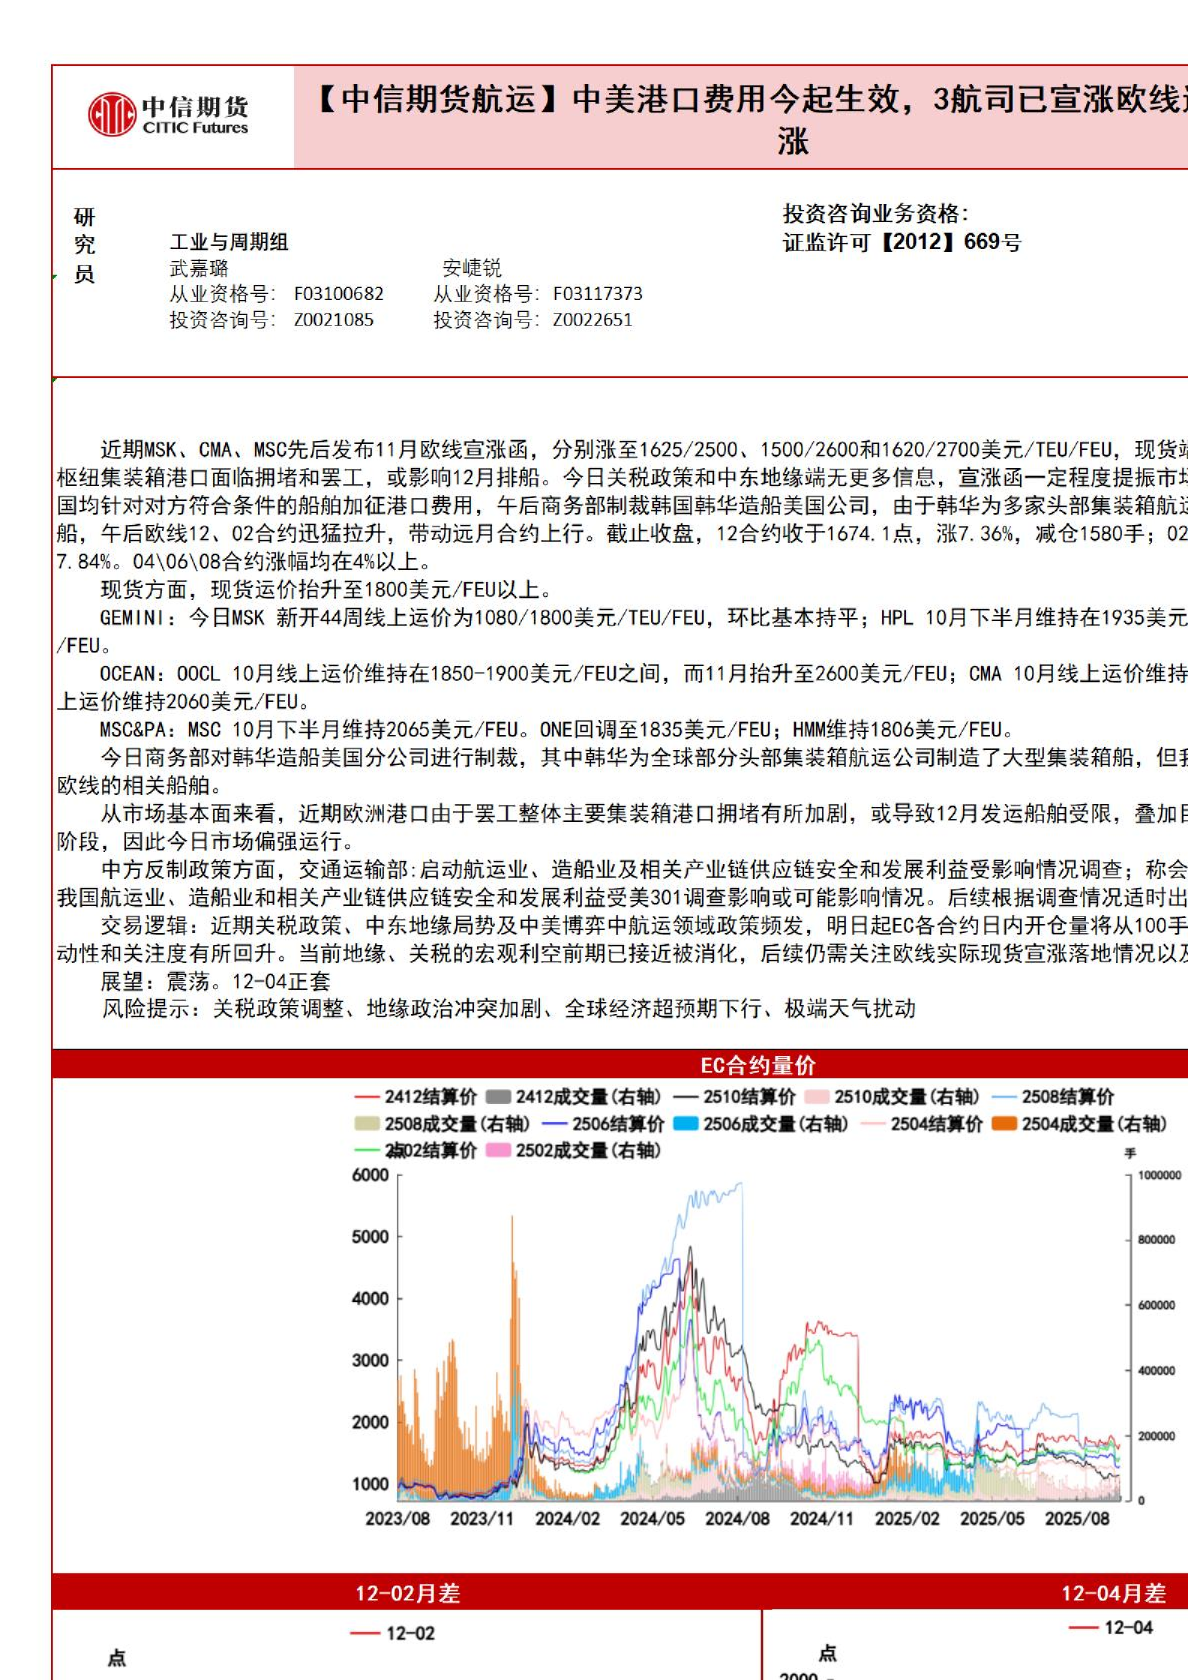
Task: Click the 12-04 legend line entry
Action: [x=1110, y=1627]
